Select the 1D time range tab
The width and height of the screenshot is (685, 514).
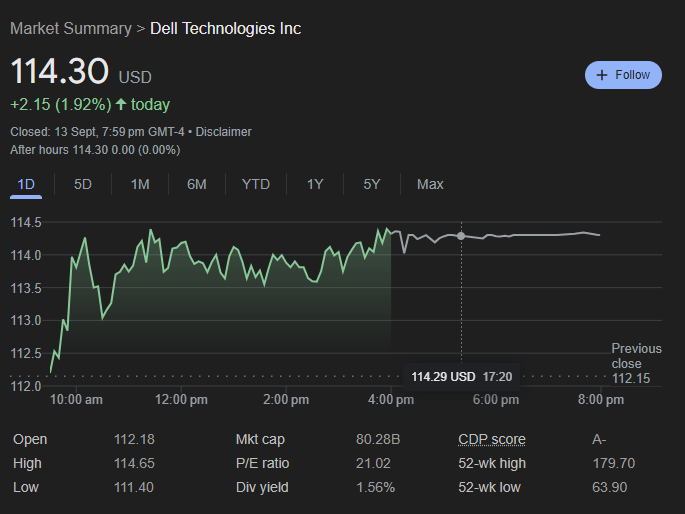coord(26,184)
